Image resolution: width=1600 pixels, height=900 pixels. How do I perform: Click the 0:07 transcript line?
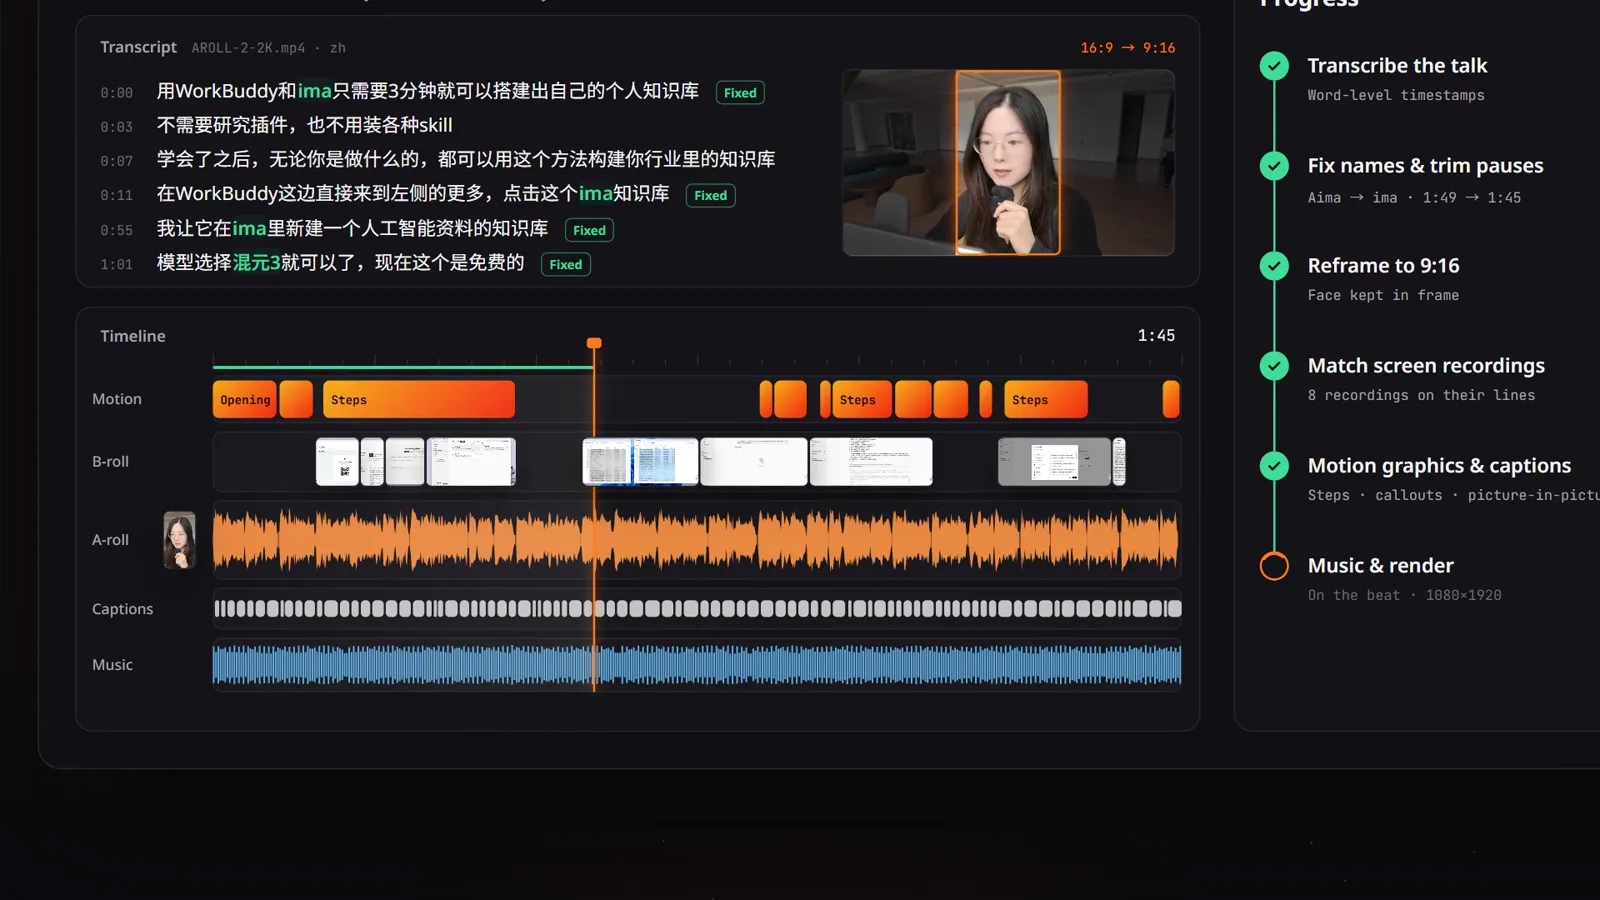pyautogui.click(x=466, y=160)
